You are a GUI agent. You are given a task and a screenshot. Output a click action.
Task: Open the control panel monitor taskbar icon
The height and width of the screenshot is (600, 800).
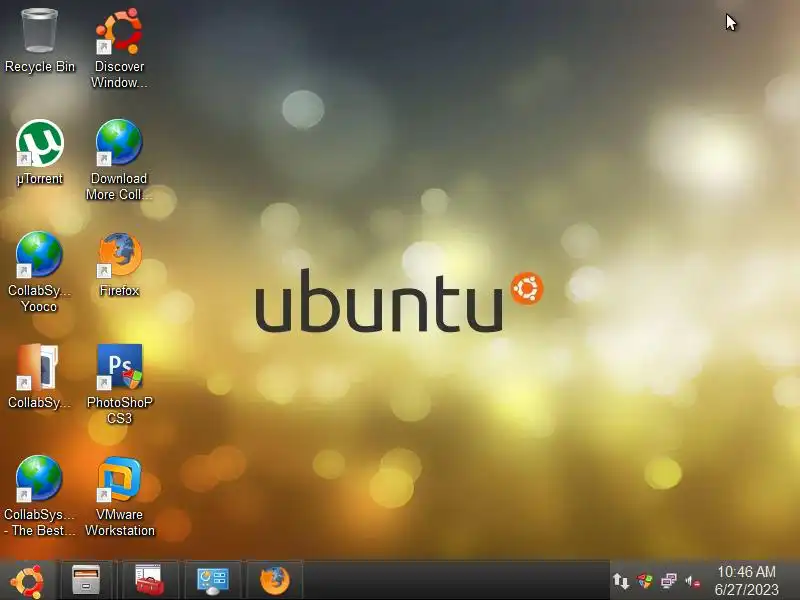coord(212,580)
